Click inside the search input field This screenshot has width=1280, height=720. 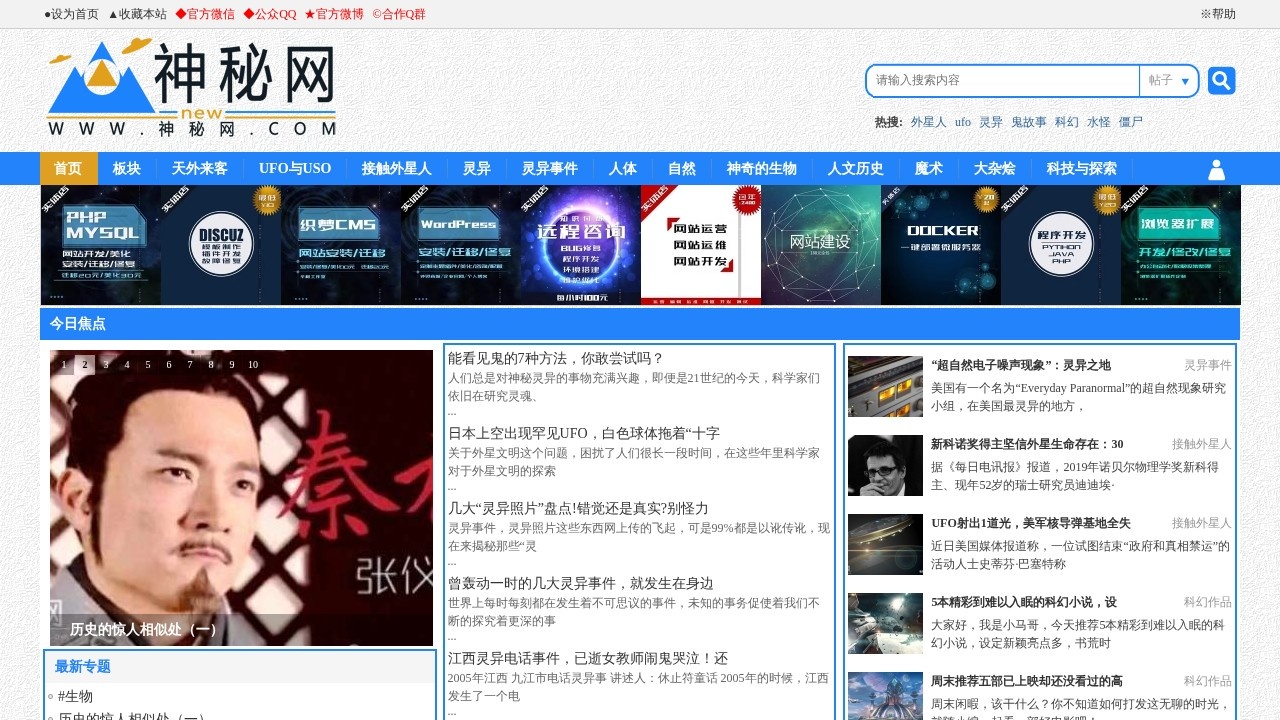coord(1000,80)
